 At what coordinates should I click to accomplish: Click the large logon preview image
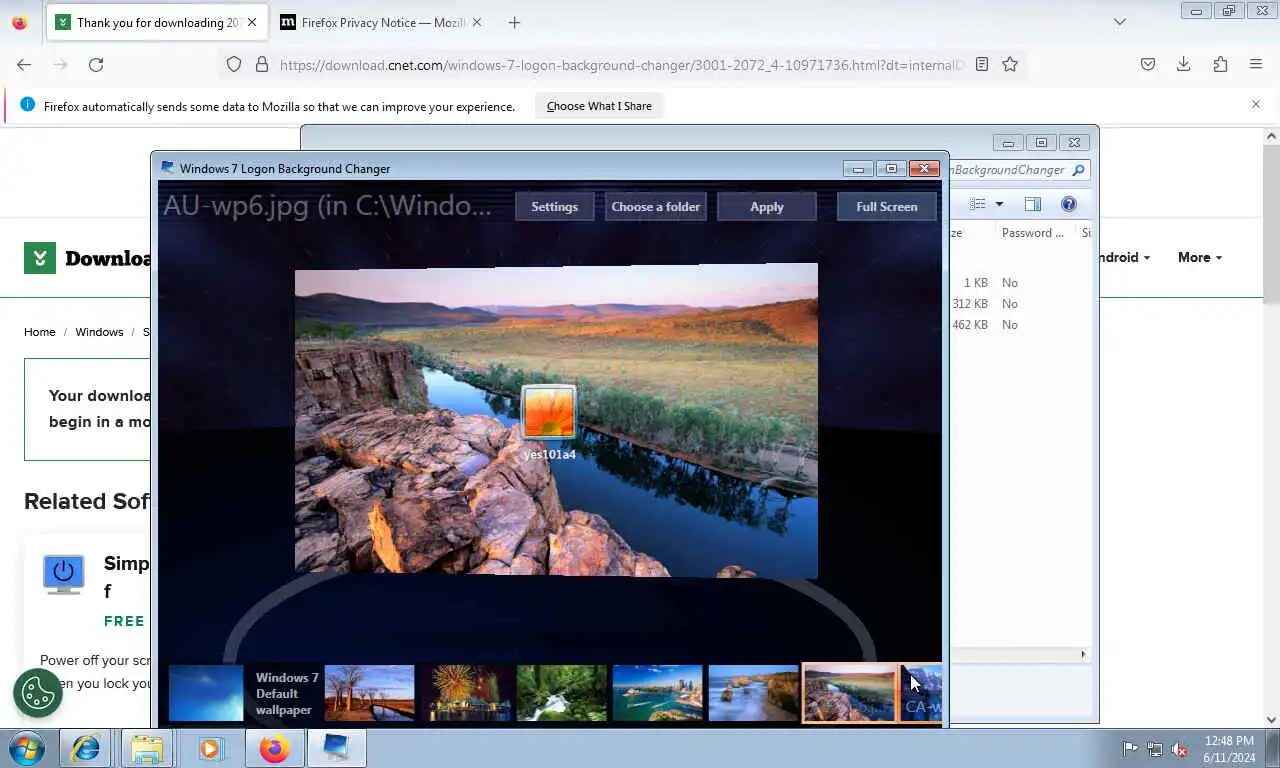(x=556, y=420)
